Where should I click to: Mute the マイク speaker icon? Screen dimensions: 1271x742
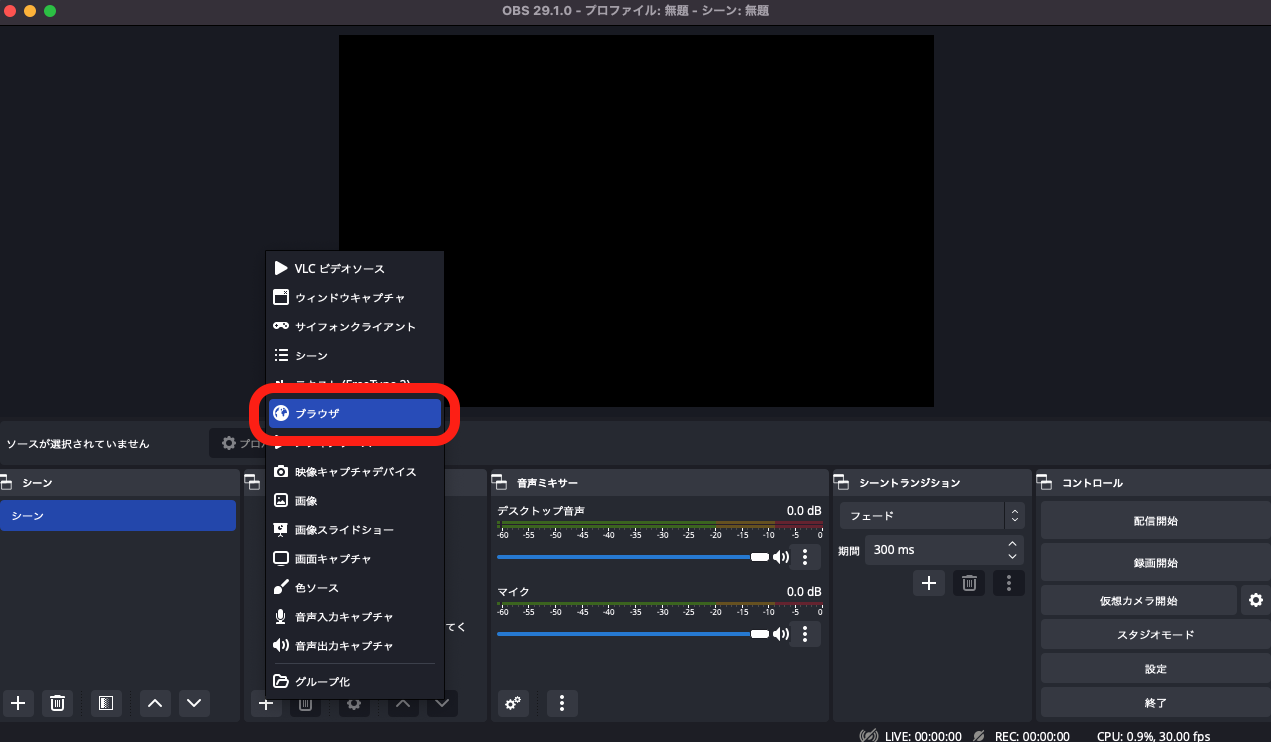point(781,634)
